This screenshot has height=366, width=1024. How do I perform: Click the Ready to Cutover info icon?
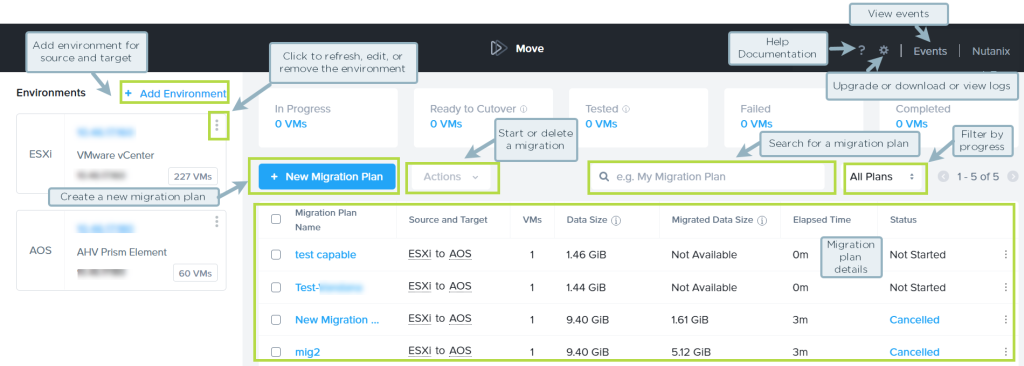point(524,109)
